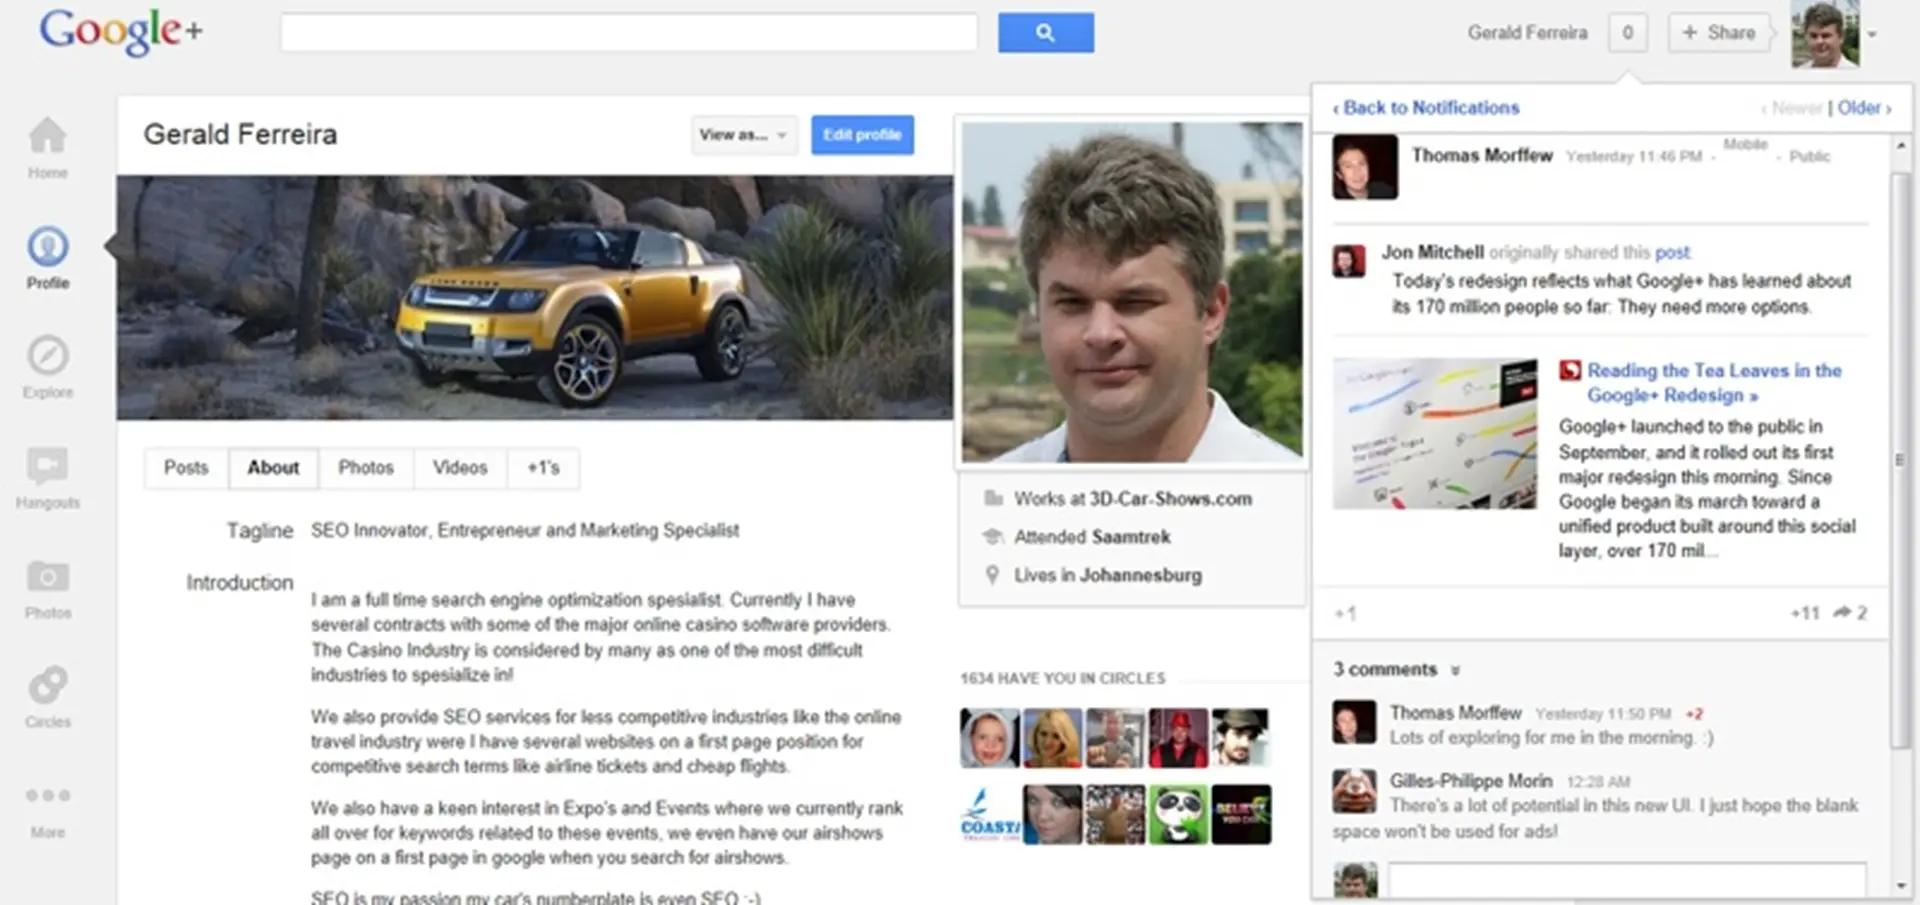Open Thomas Morffew post author name
This screenshot has width=1920, height=905.
[x=1482, y=155]
